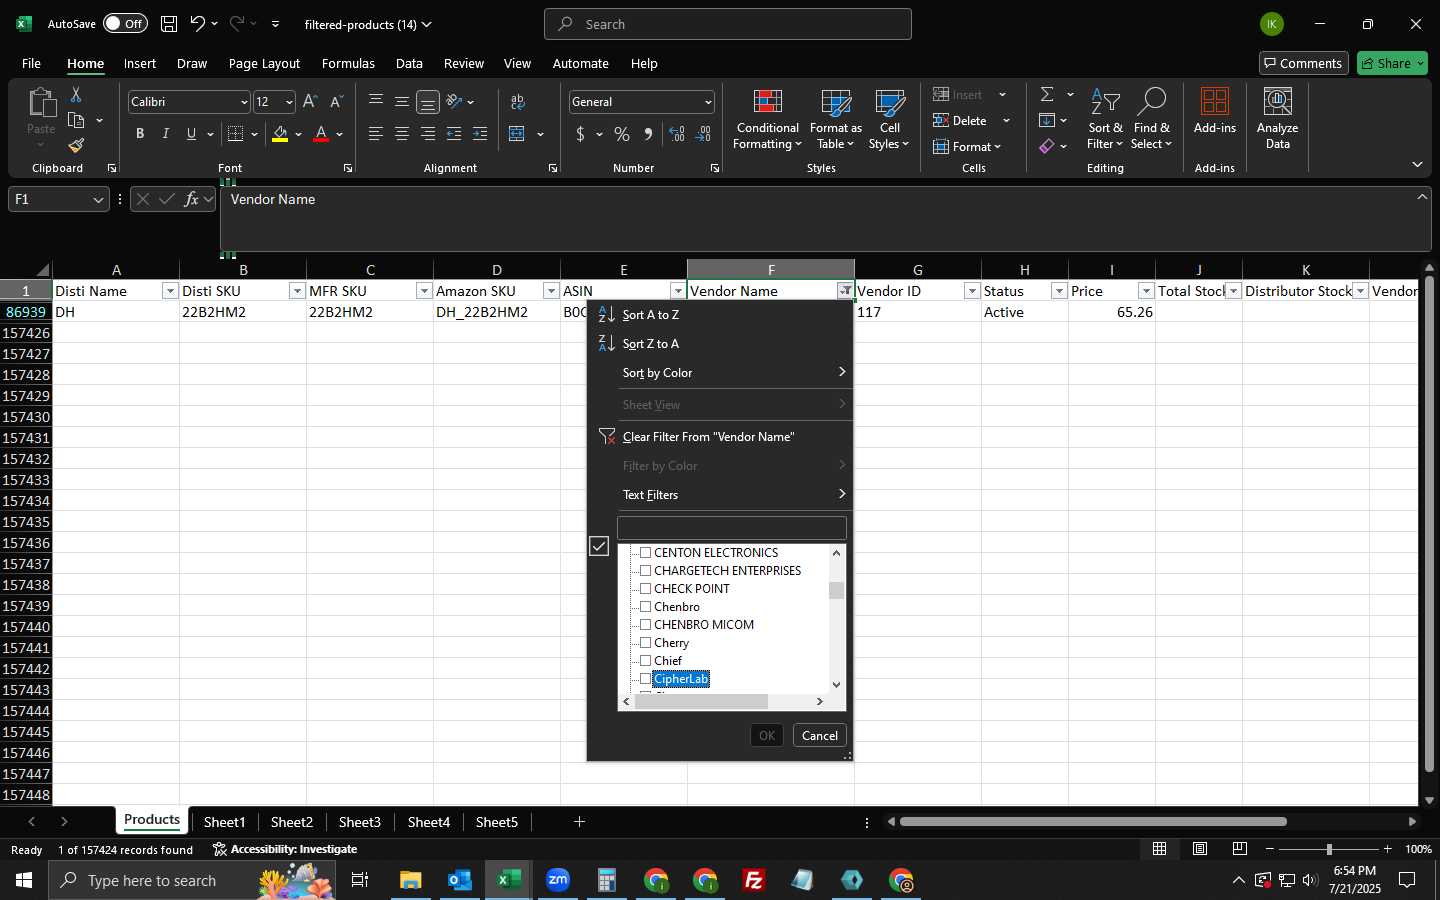Click Analyze Data icon
The width and height of the screenshot is (1440, 900).
tap(1277, 119)
